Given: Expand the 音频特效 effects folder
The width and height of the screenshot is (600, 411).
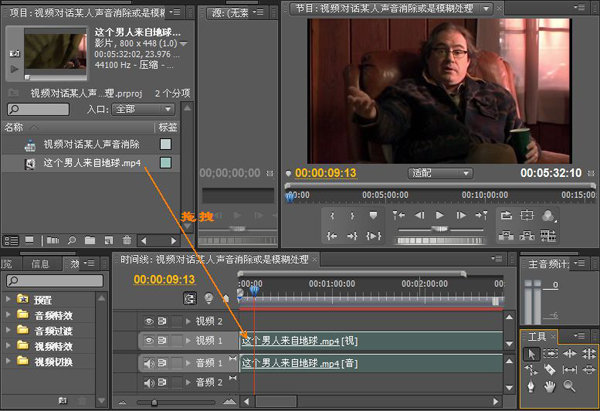Looking at the screenshot, I should (9, 315).
